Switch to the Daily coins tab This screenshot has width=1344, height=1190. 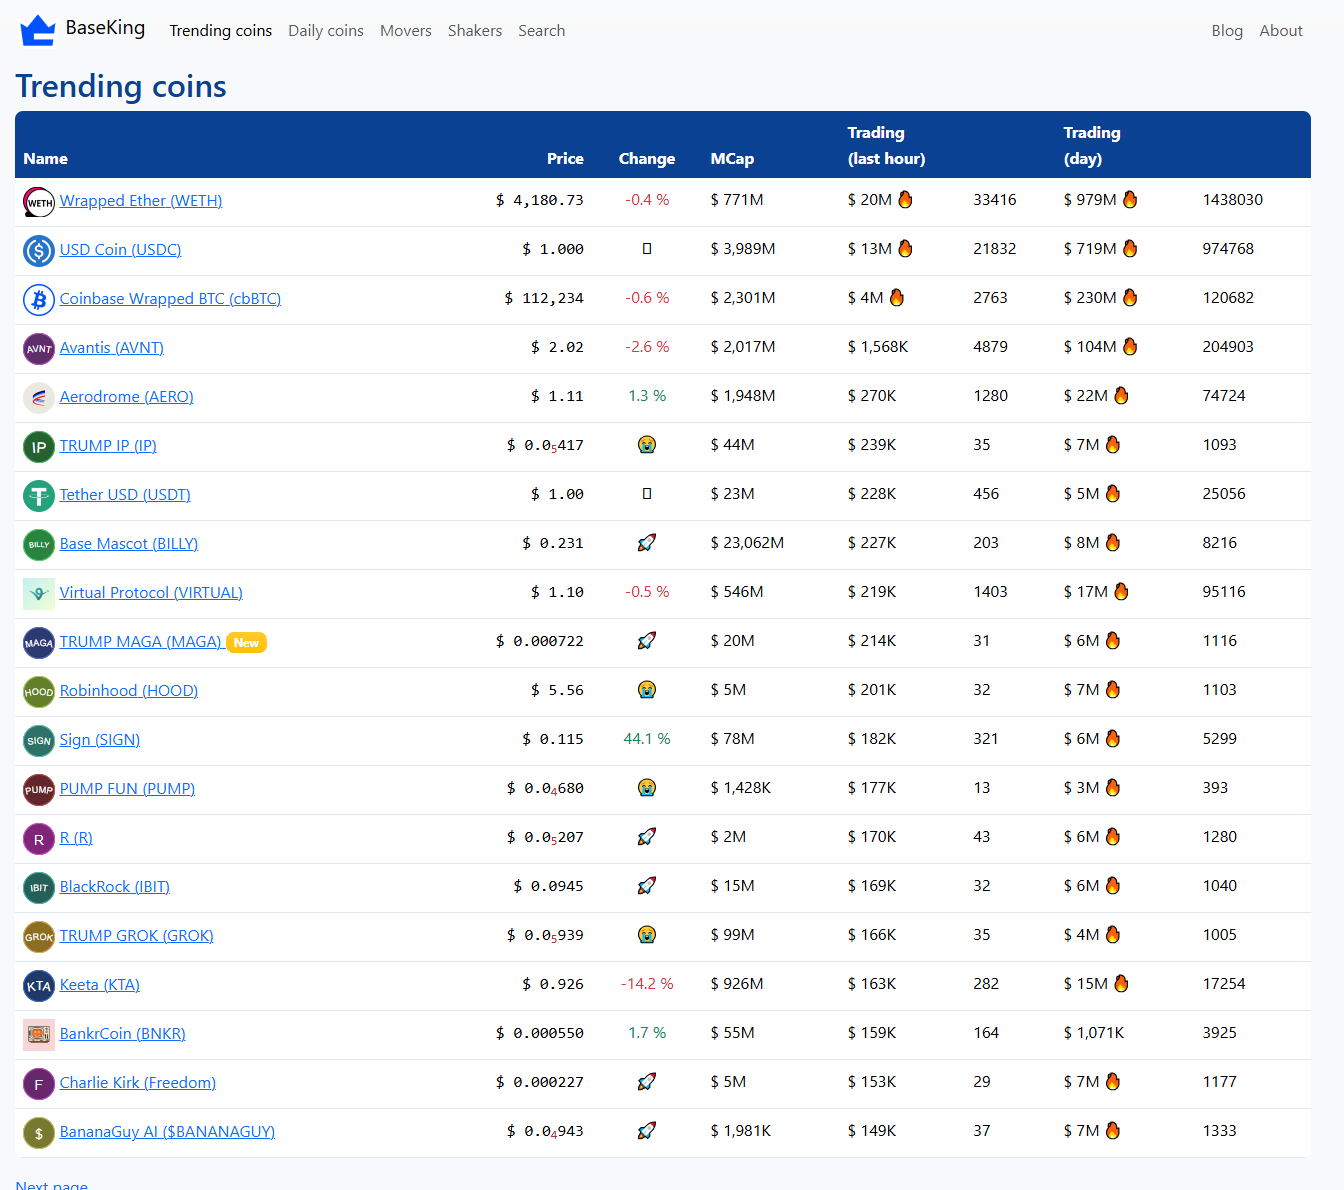coord(326,31)
